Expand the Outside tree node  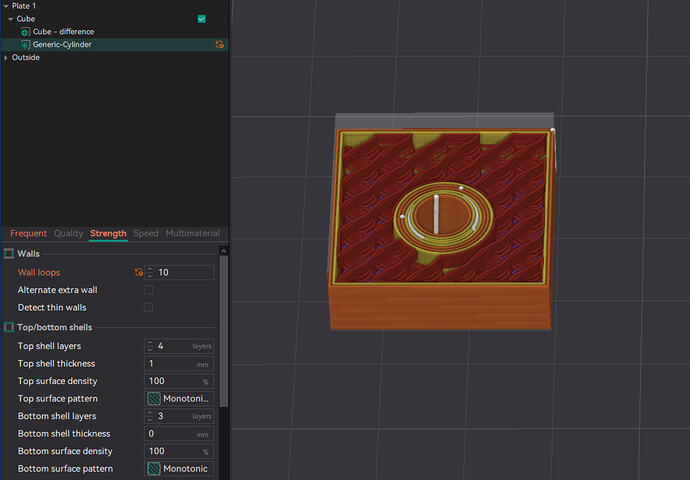(x=6, y=58)
